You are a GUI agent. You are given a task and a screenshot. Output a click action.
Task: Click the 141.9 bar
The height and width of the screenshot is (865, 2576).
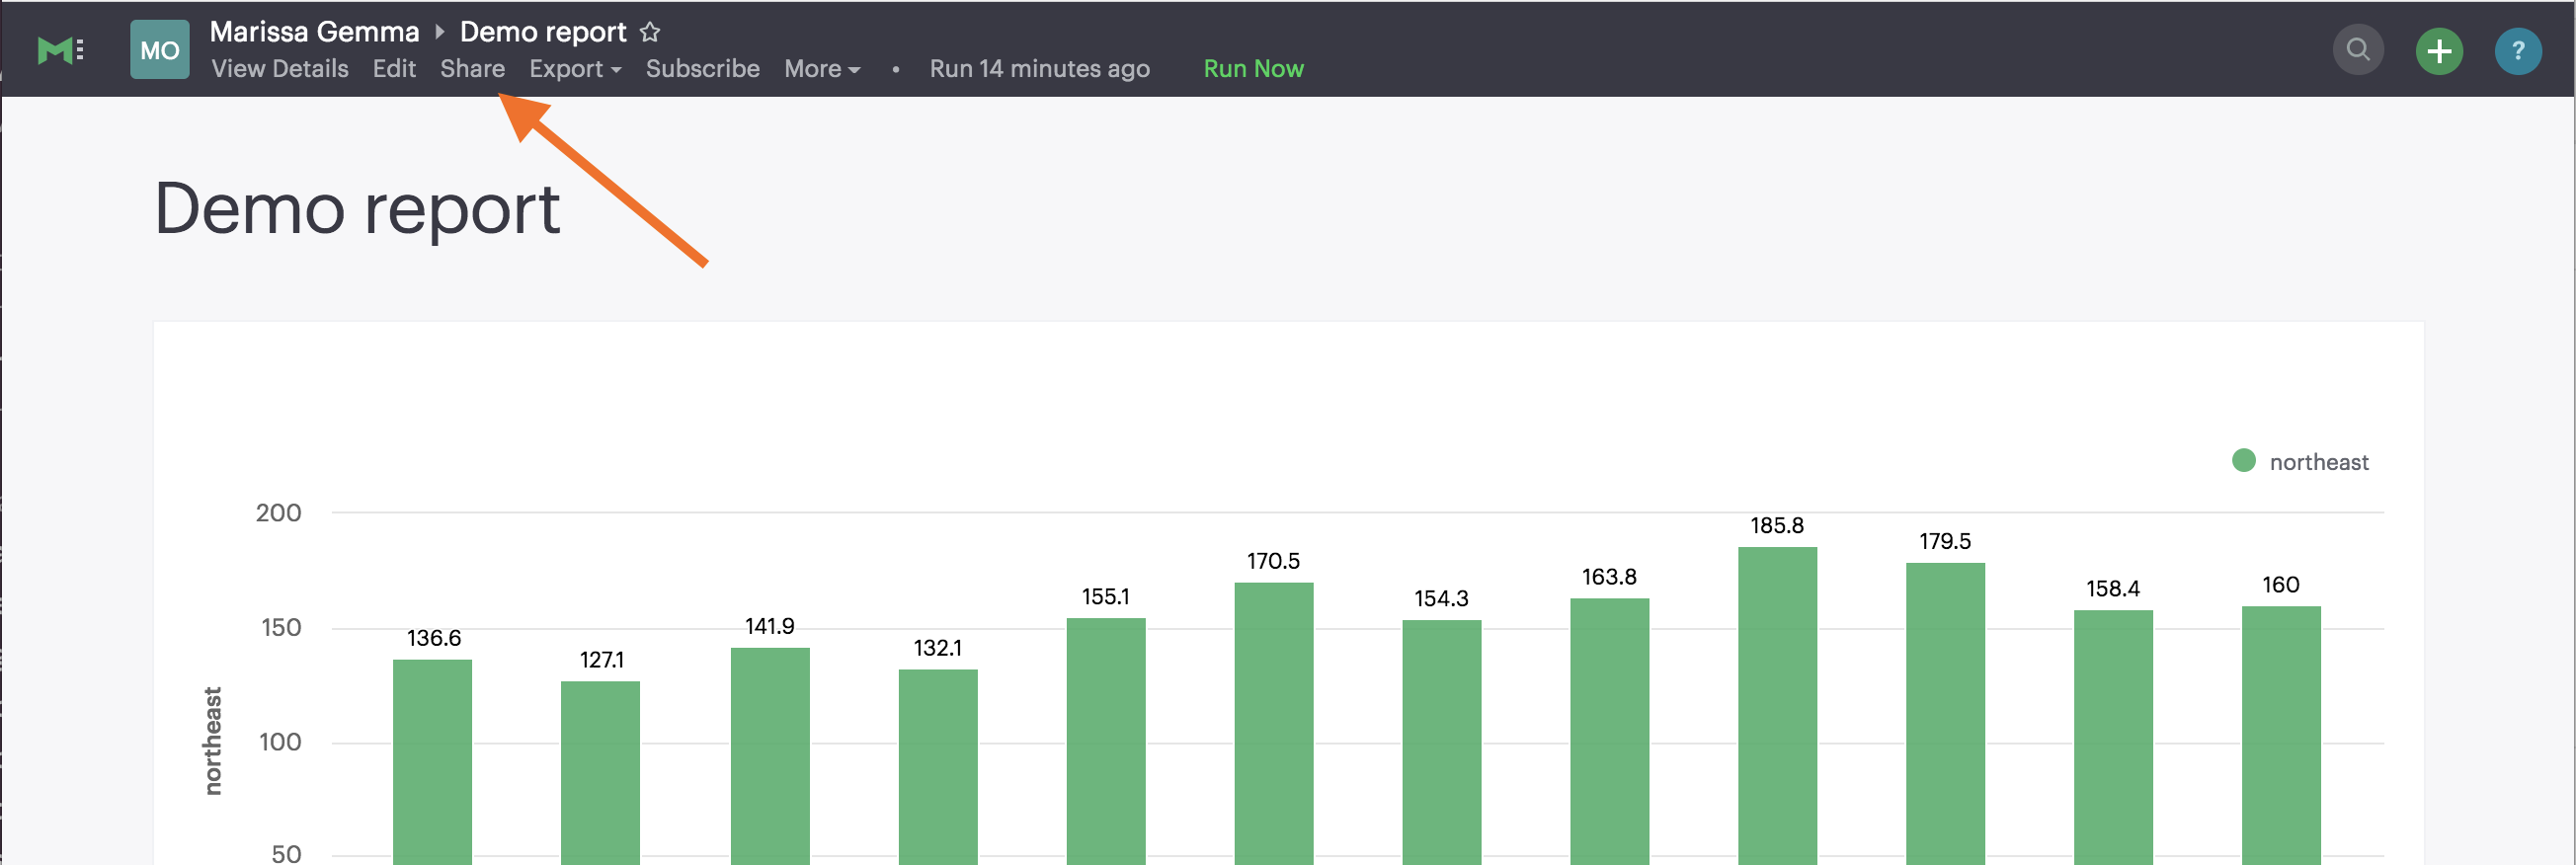tap(770, 756)
